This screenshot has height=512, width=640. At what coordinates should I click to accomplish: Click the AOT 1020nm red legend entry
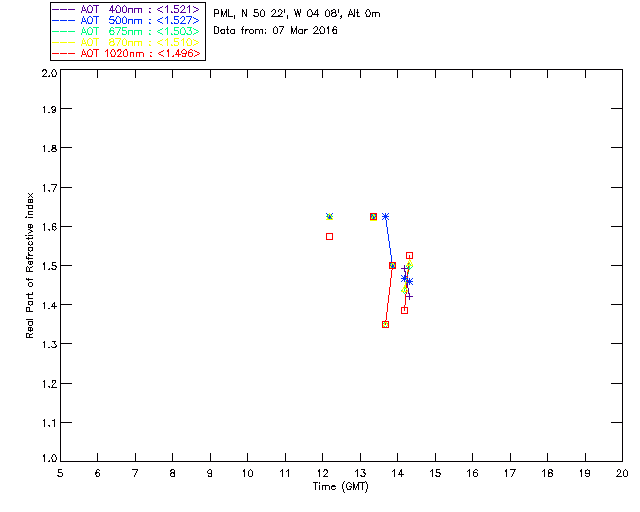click(126, 53)
